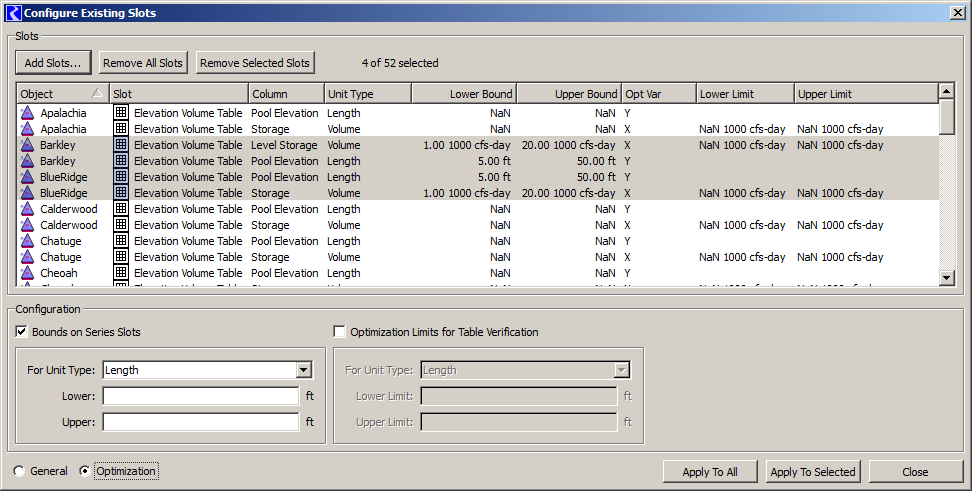Click the vertical scrollbar track below the thumb
The image size is (972, 491).
click(x=947, y=201)
